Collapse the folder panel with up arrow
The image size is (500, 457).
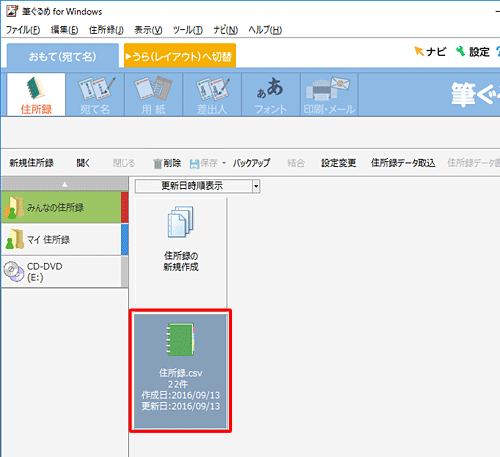tap(65, 184)
